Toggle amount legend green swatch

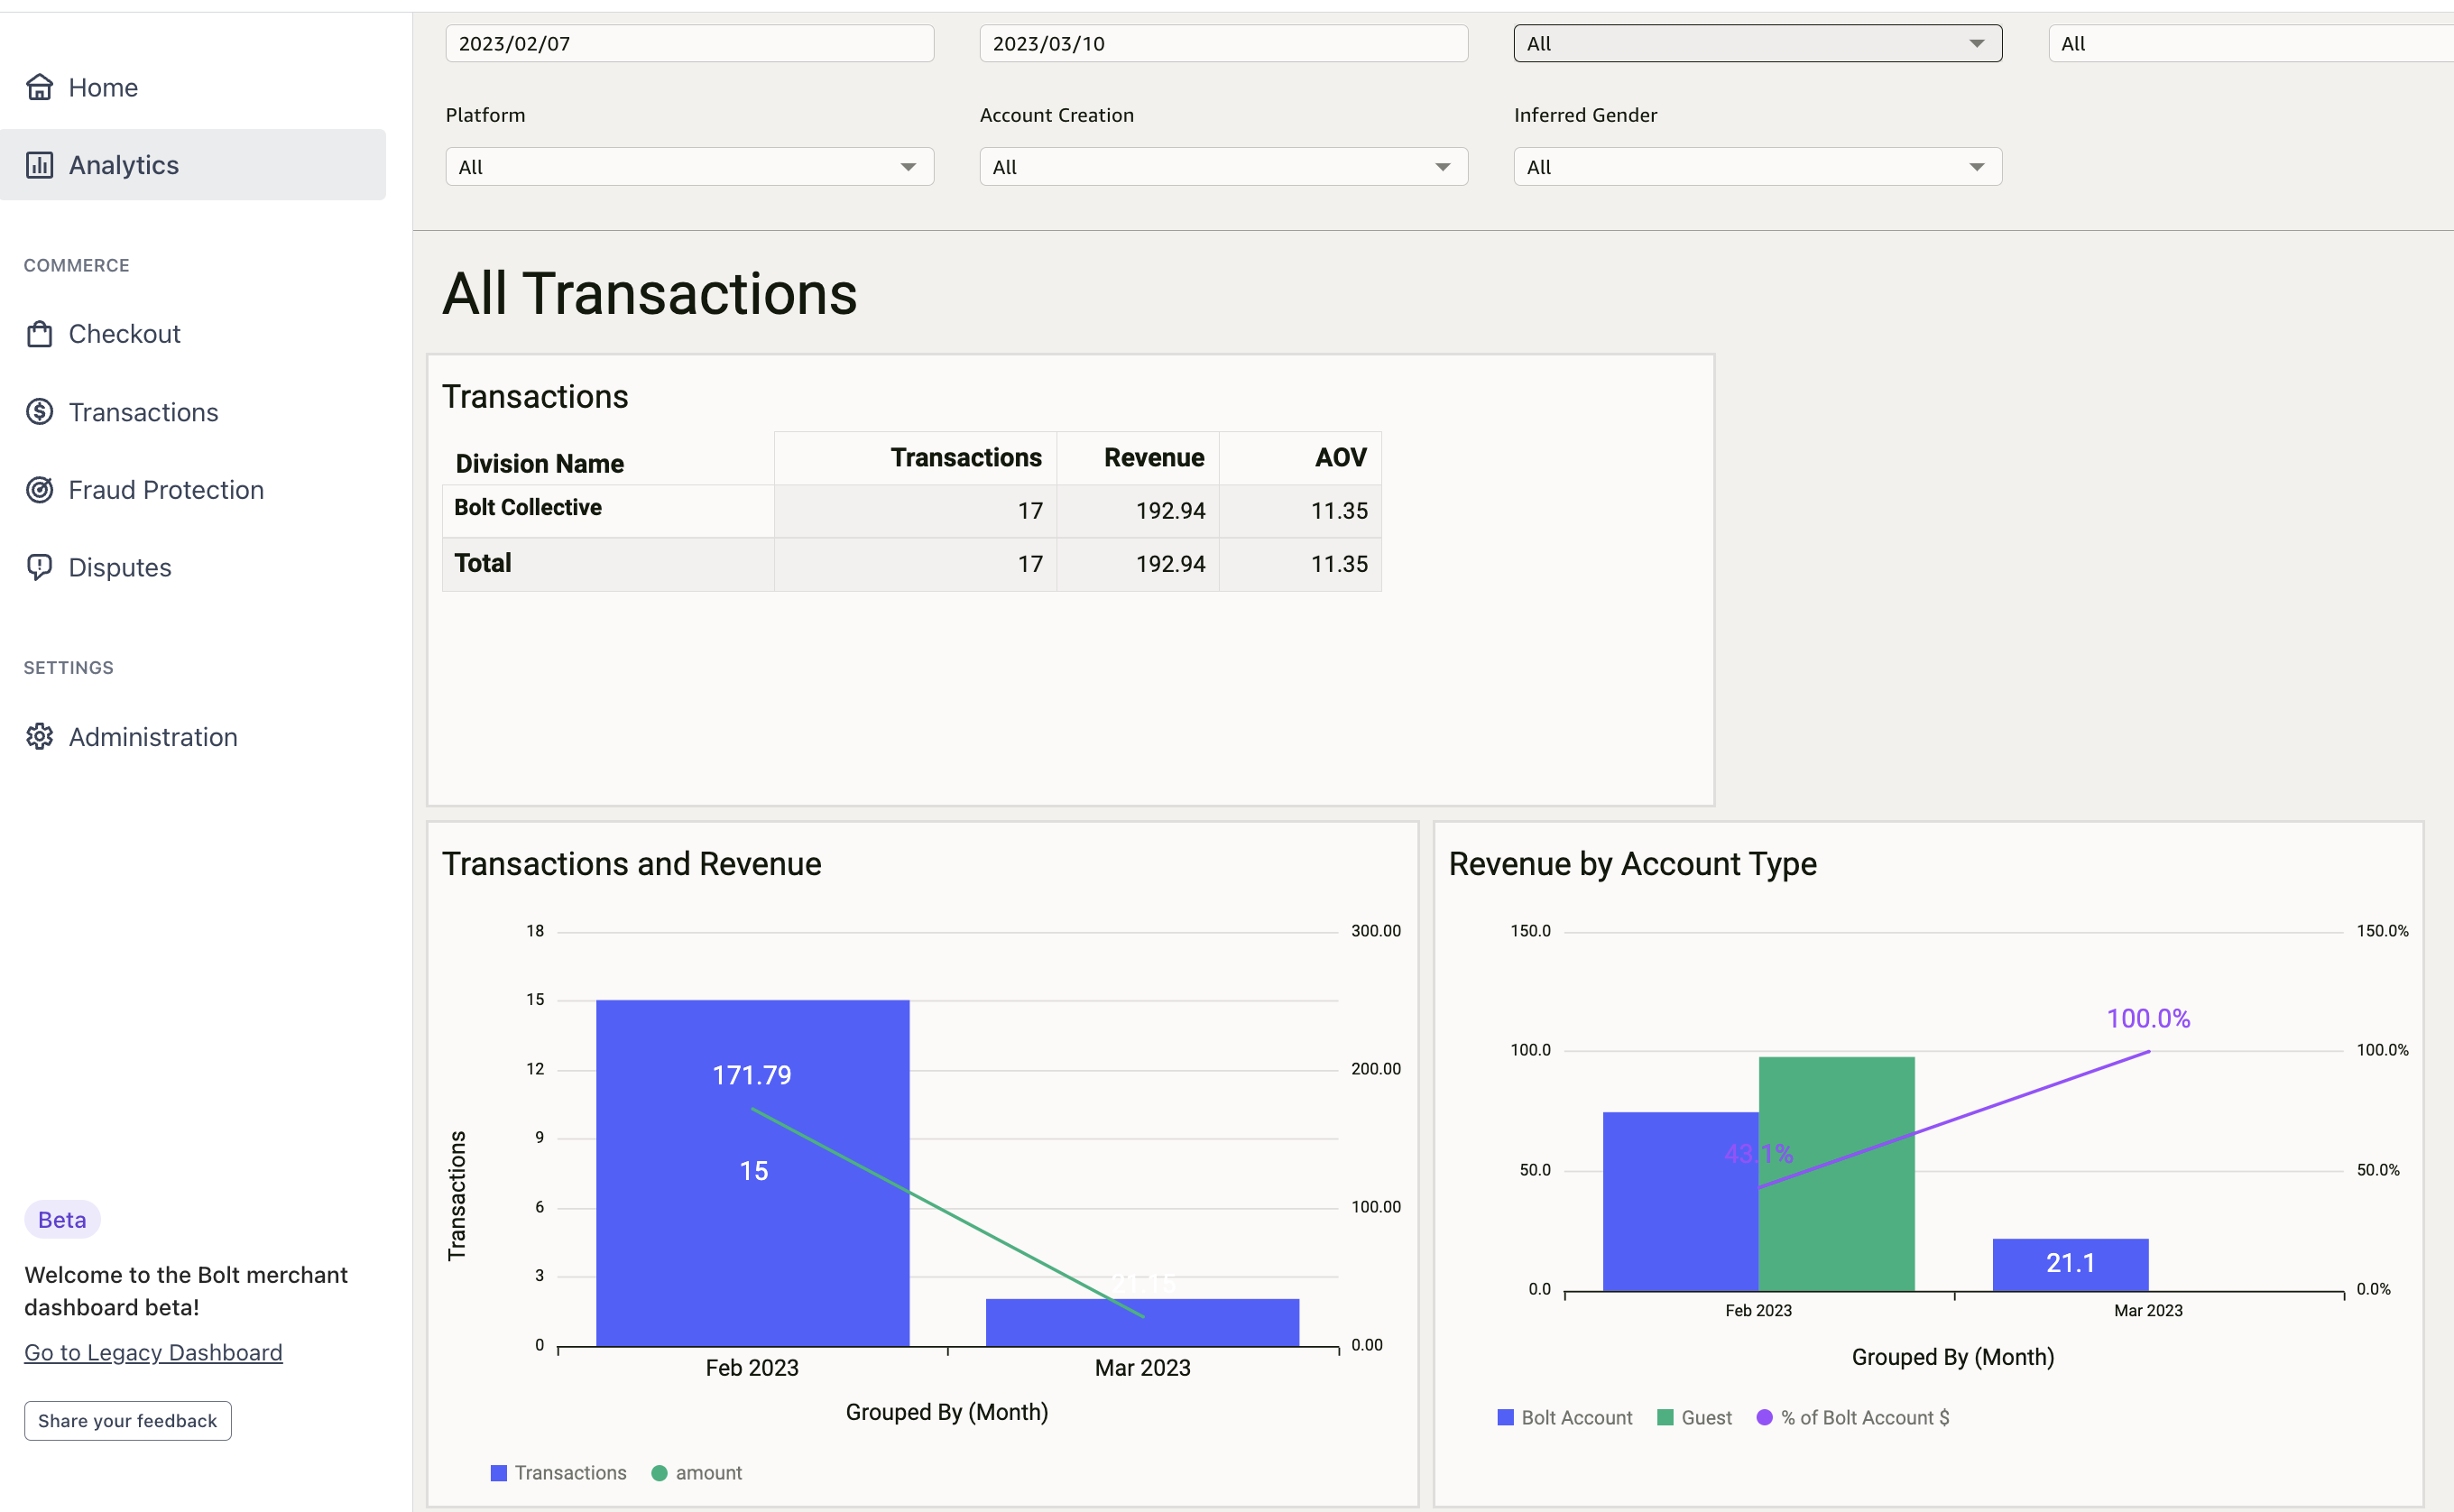(659, 1473)
